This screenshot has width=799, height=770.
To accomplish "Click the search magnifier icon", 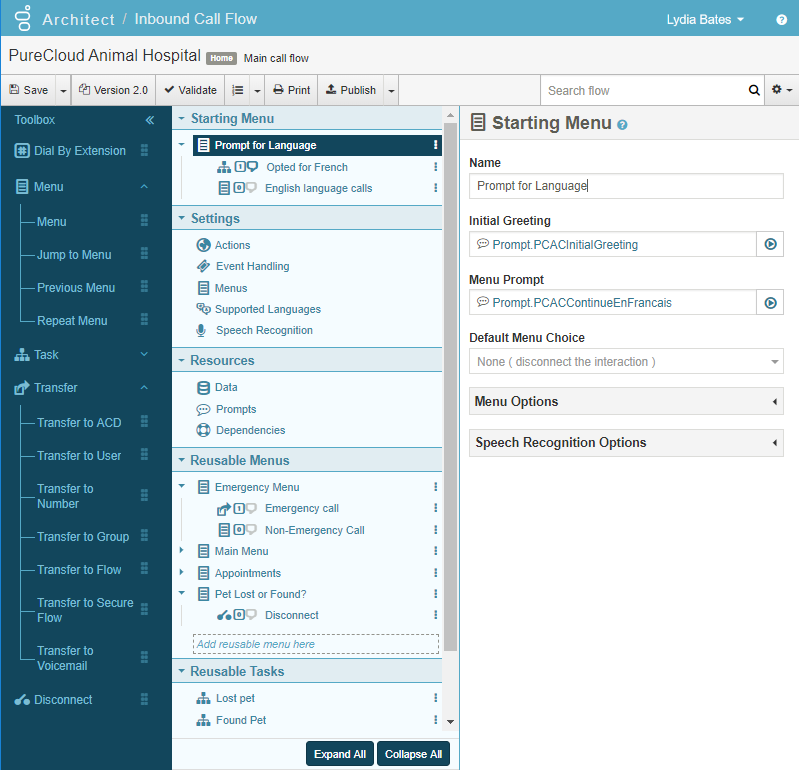I will [x=754, y=90].
